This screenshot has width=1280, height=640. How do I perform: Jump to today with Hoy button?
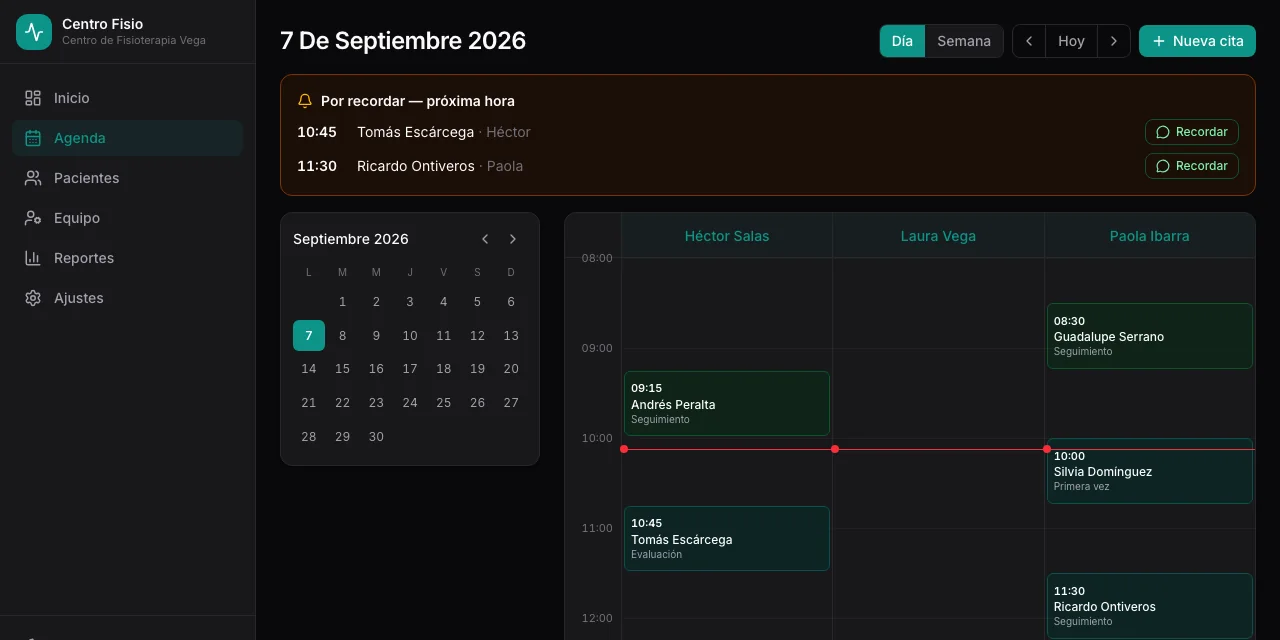pos(1071,41)
